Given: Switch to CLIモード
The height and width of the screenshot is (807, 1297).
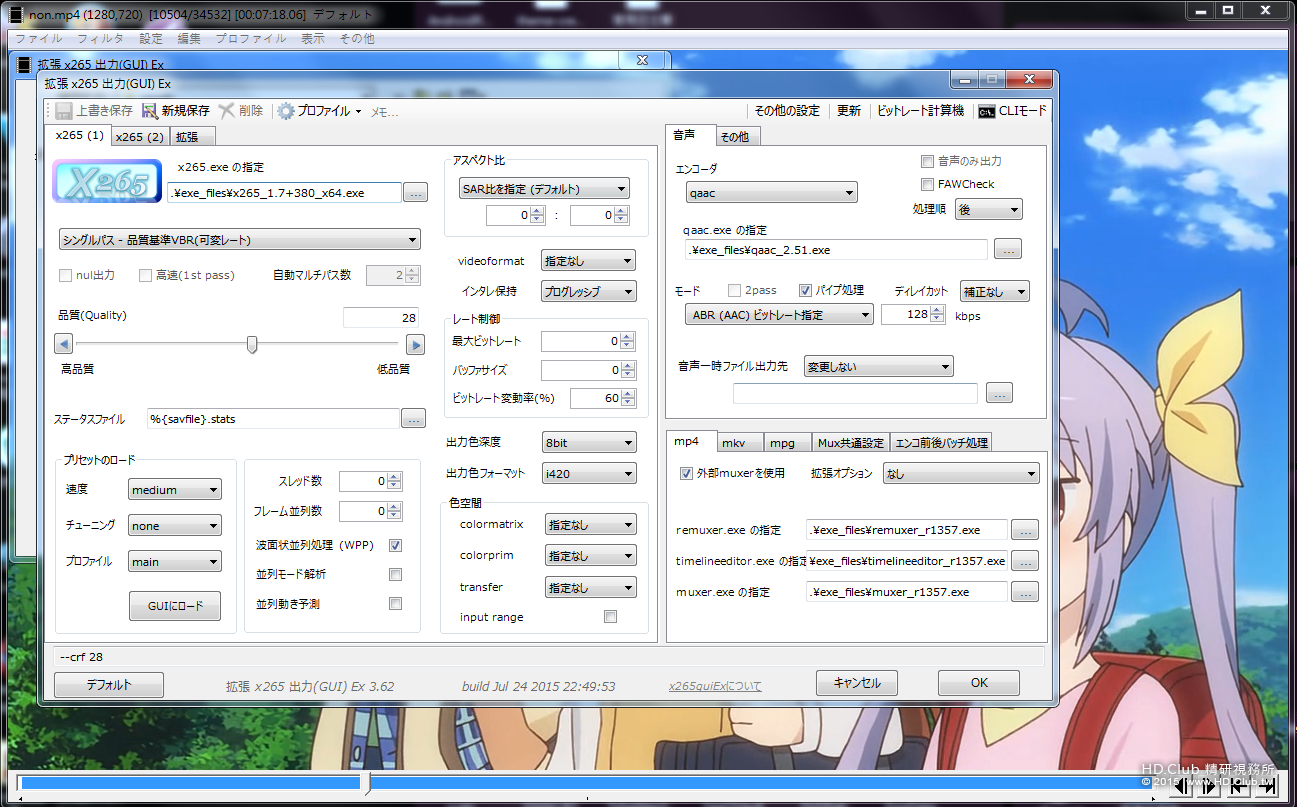Looking at the screenshot, I should [x=1012, y=111].
